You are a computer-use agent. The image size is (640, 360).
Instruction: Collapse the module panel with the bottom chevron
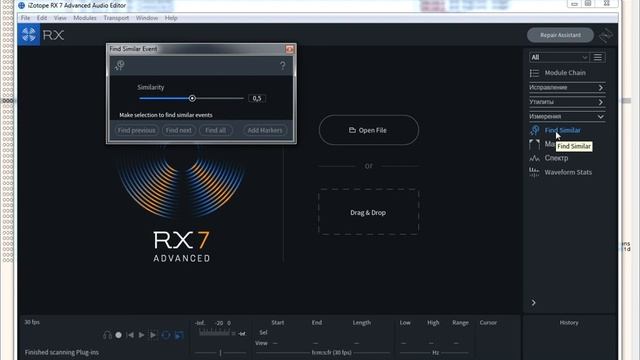pyautogui.click(x=533, y=302)
